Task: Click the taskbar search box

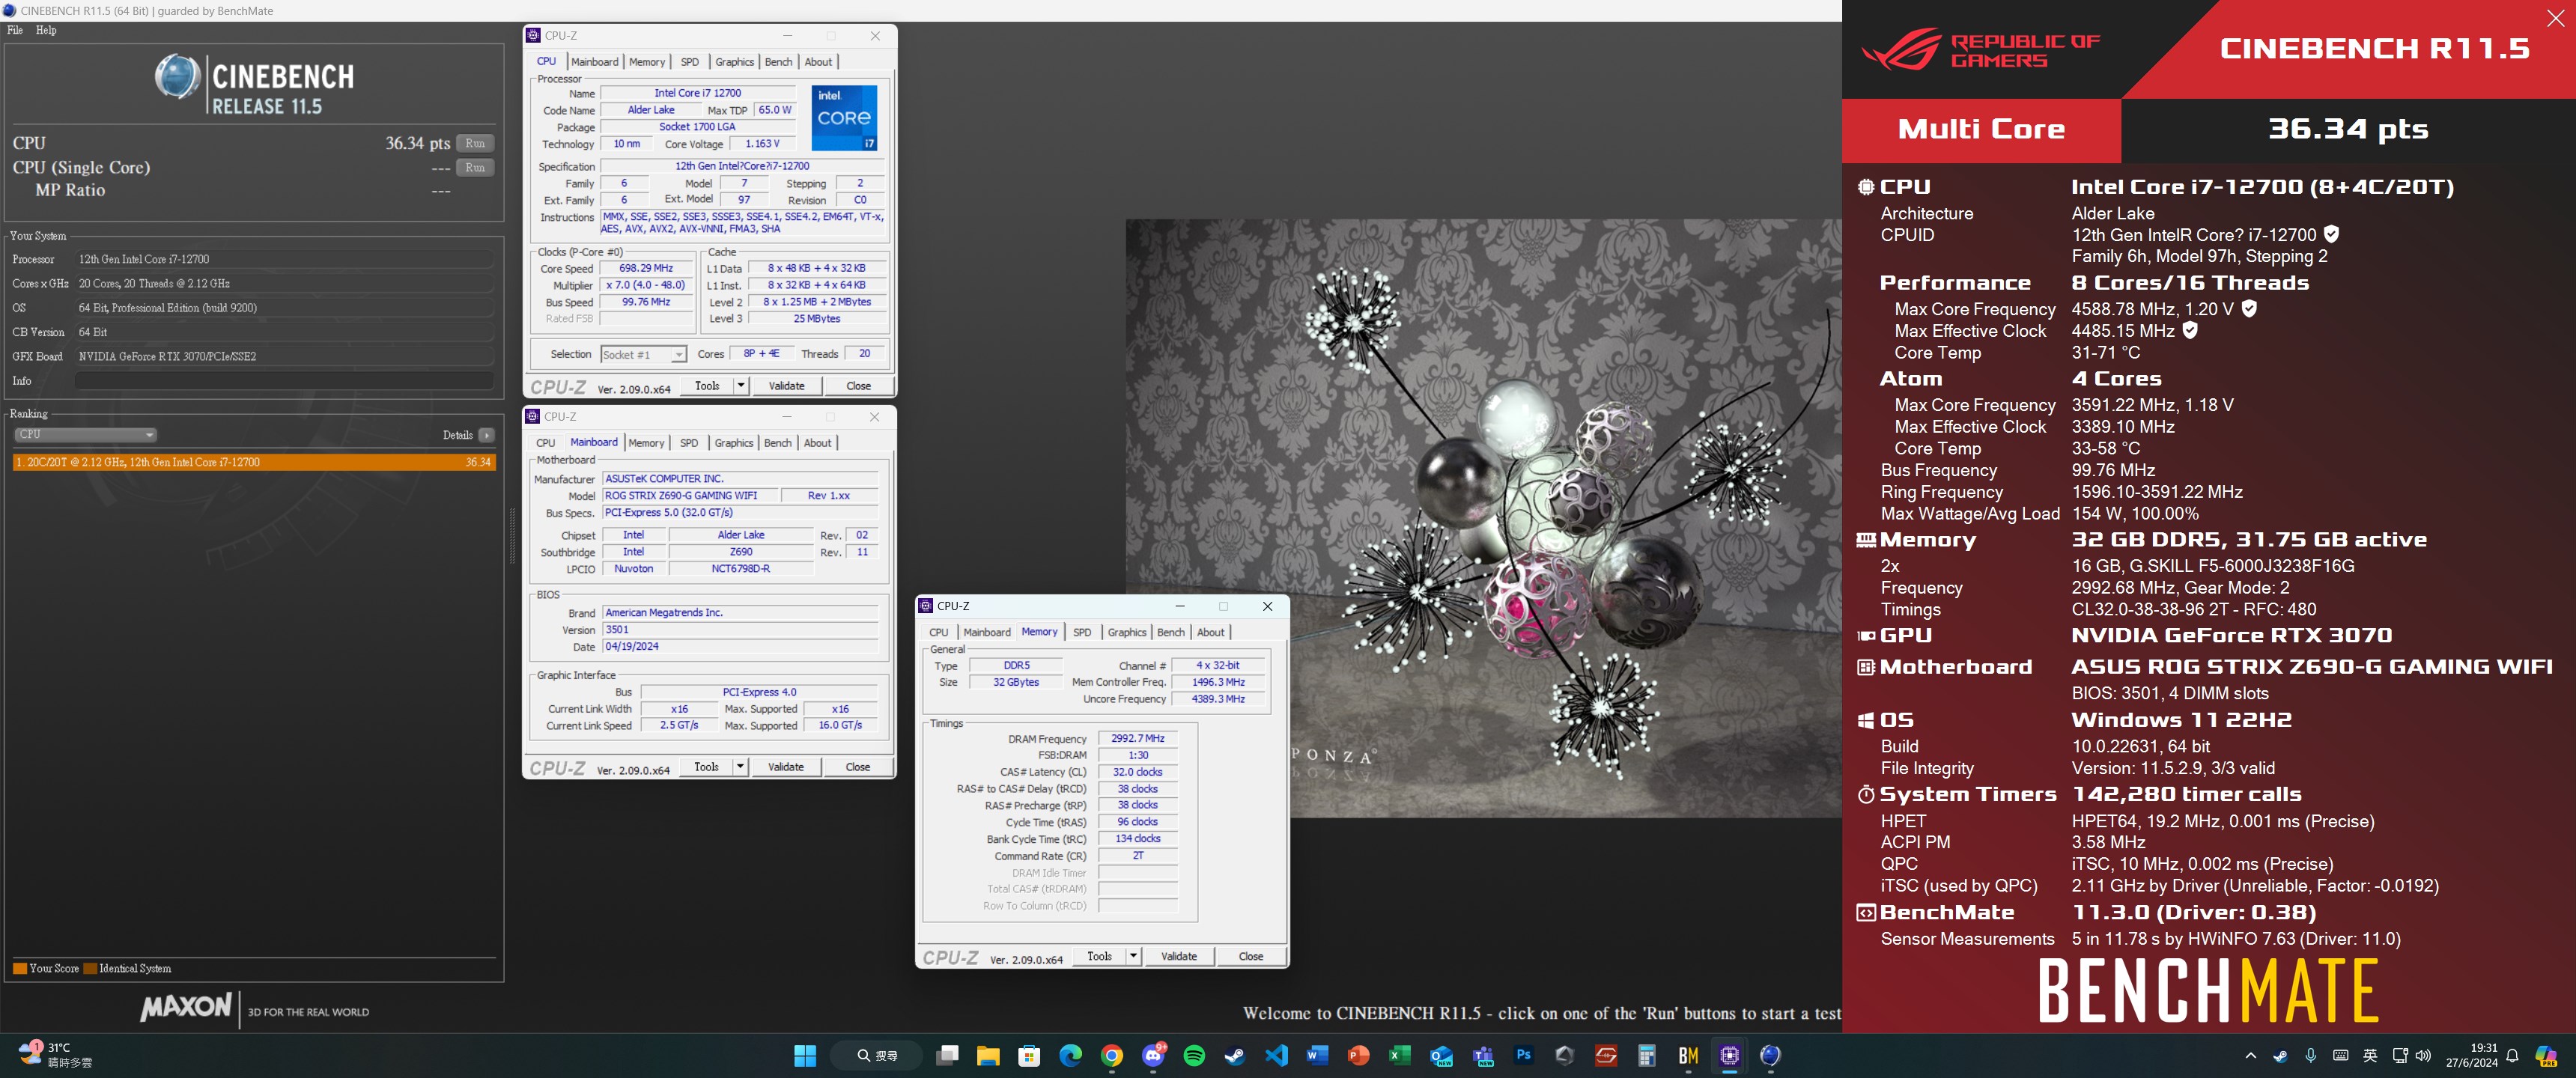Action: pos(878,1056)
